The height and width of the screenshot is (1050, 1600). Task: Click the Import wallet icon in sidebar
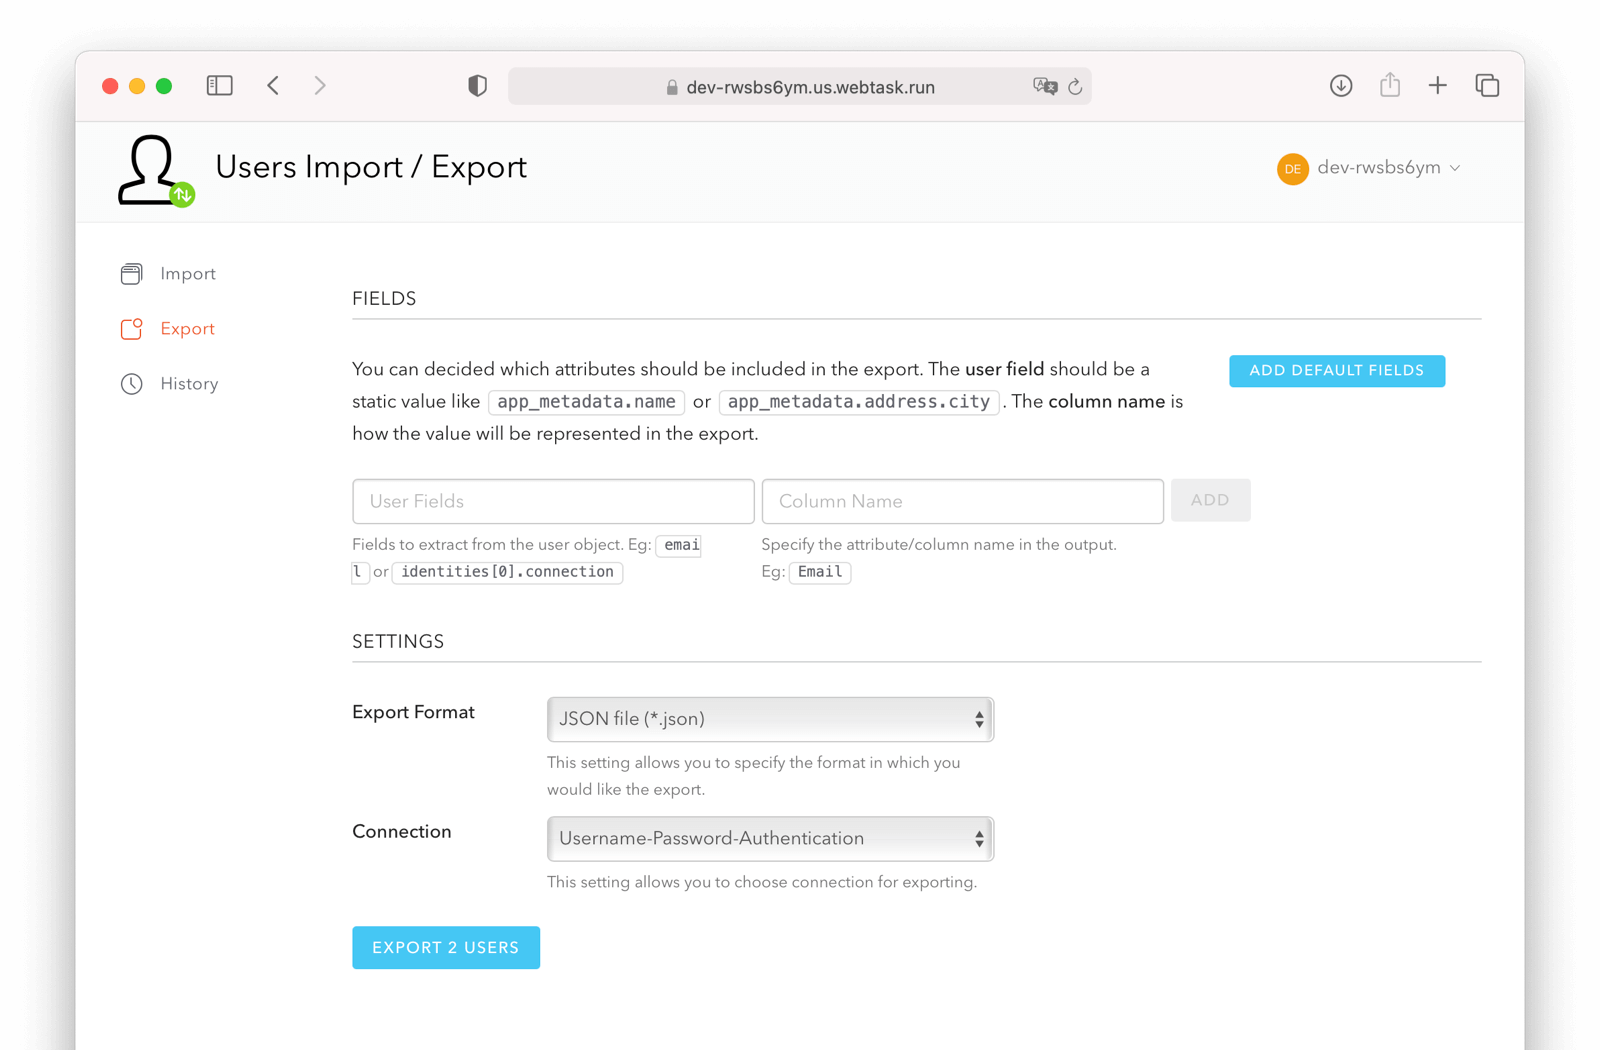pos(131,273)
